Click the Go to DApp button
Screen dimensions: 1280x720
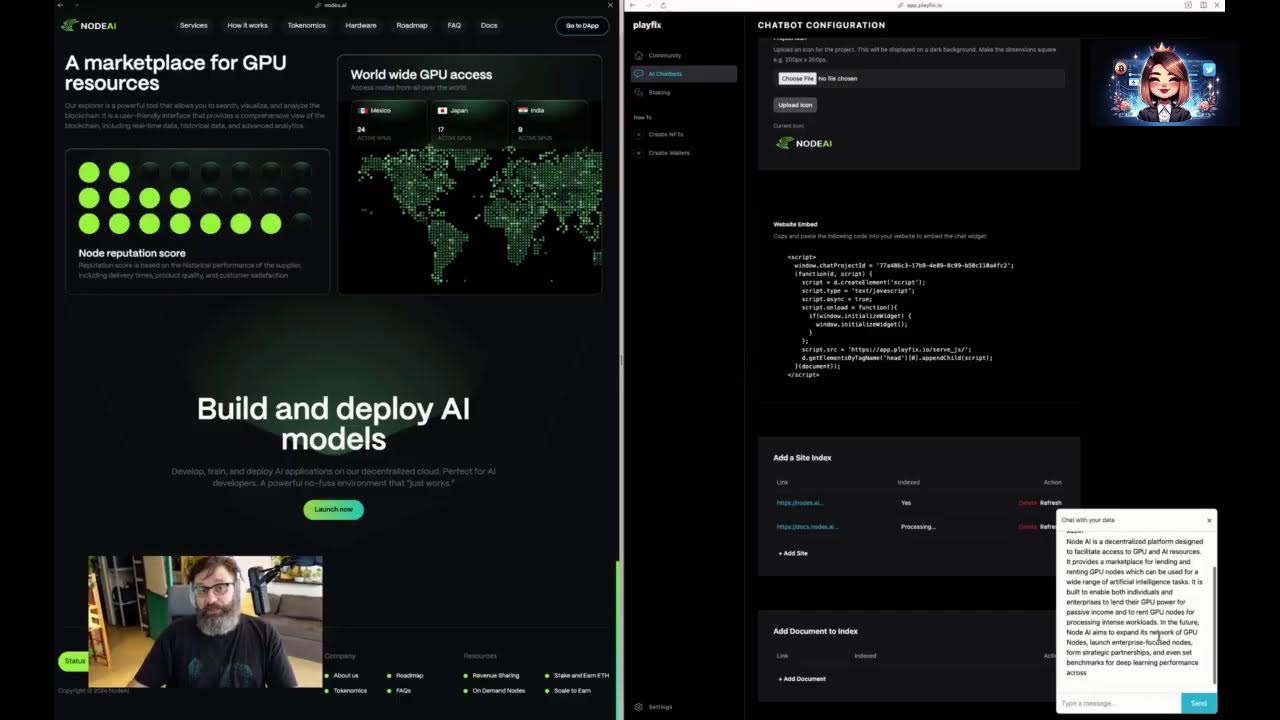pyautogui.click(x=582, y=25)
